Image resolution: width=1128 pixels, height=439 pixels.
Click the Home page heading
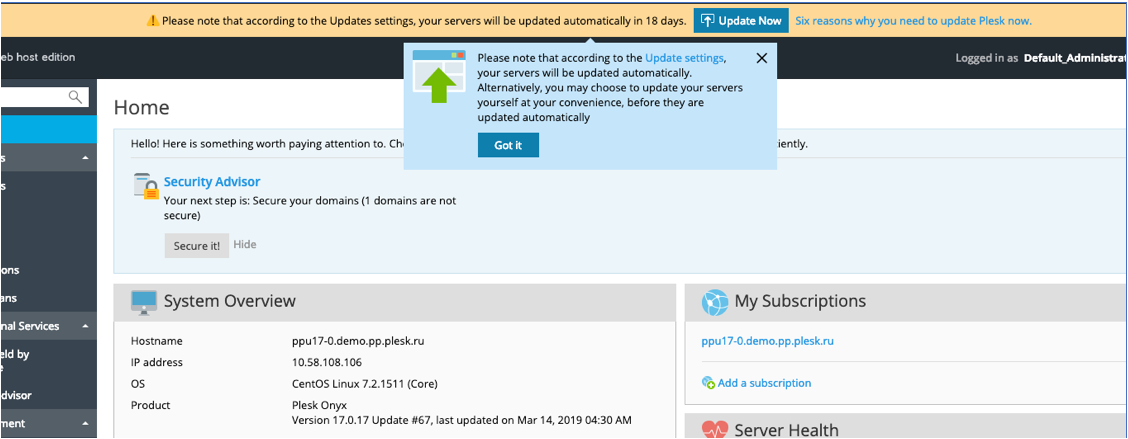pos(142,108)
